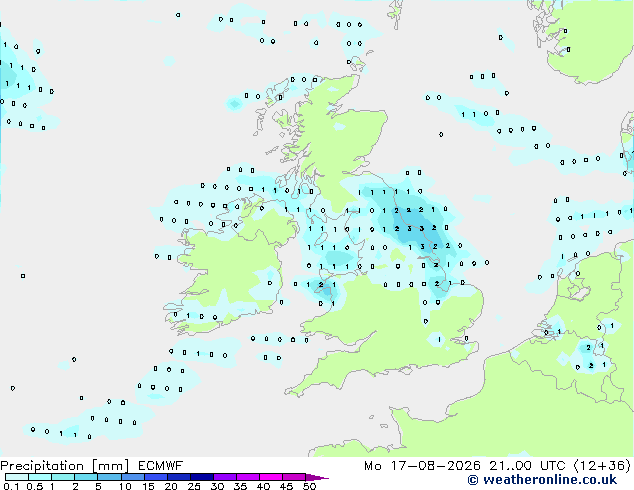Screen dimensions: 634x490
Task: Select legend swatch between 40 and 45
Action: (271, 477)
